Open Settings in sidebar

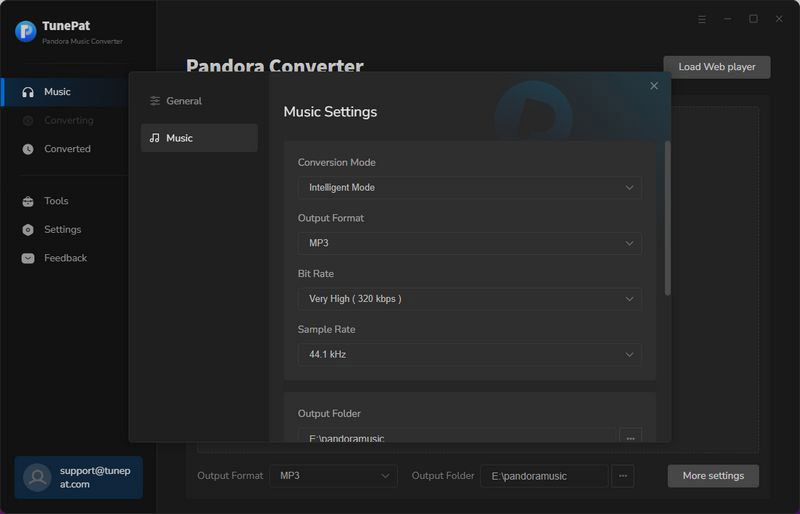coord(65,230)
